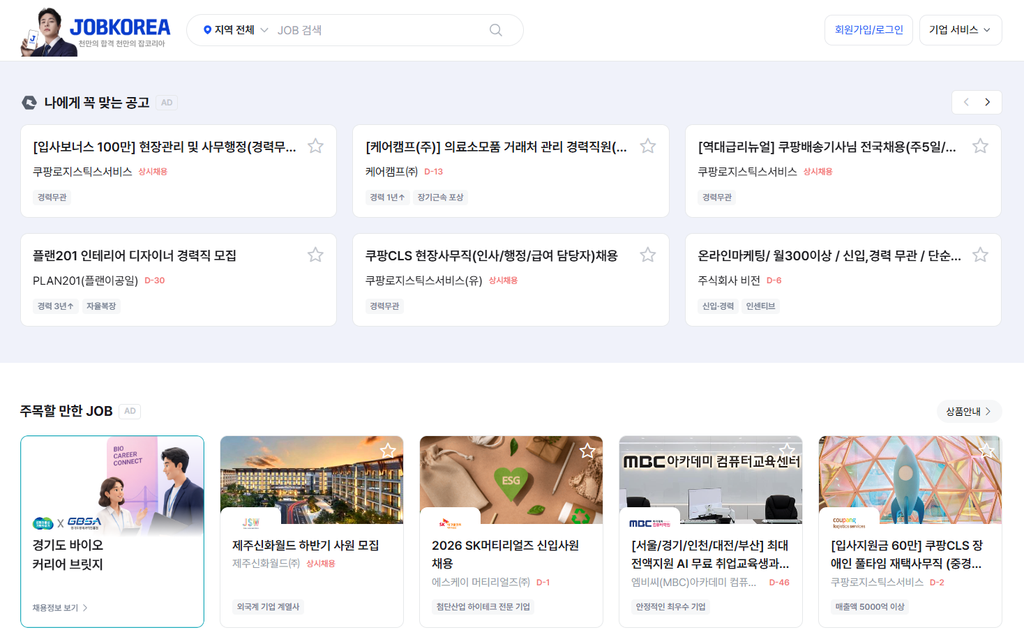Open '[역대급리뉴얼] 쿠팡배송기사님 전국채용' posting
Image resolution: width=1024 pixels, height=635 pixels.
[x=827, y=147]
